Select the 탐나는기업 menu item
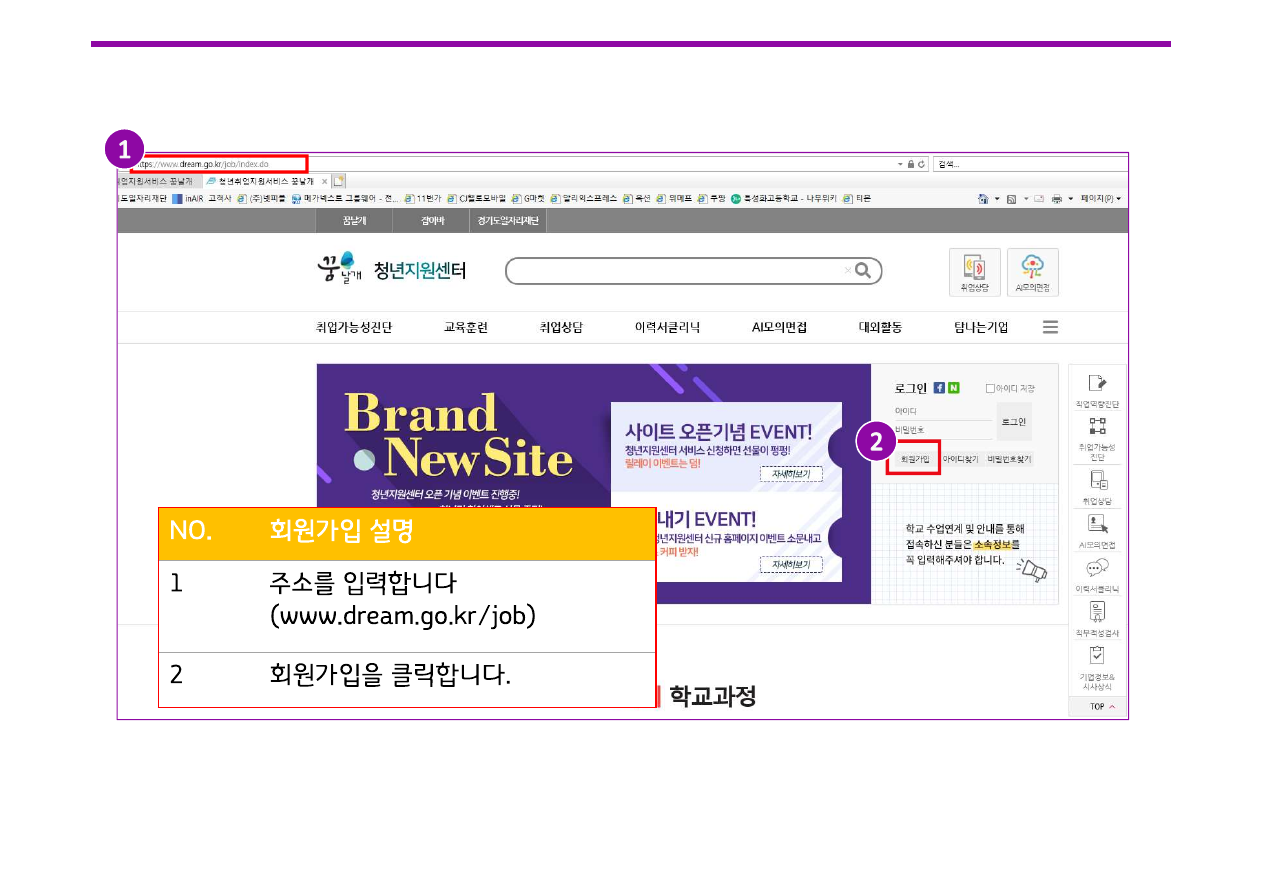The height and width of the screenshot is (893, 1263). tap(980, 327)
